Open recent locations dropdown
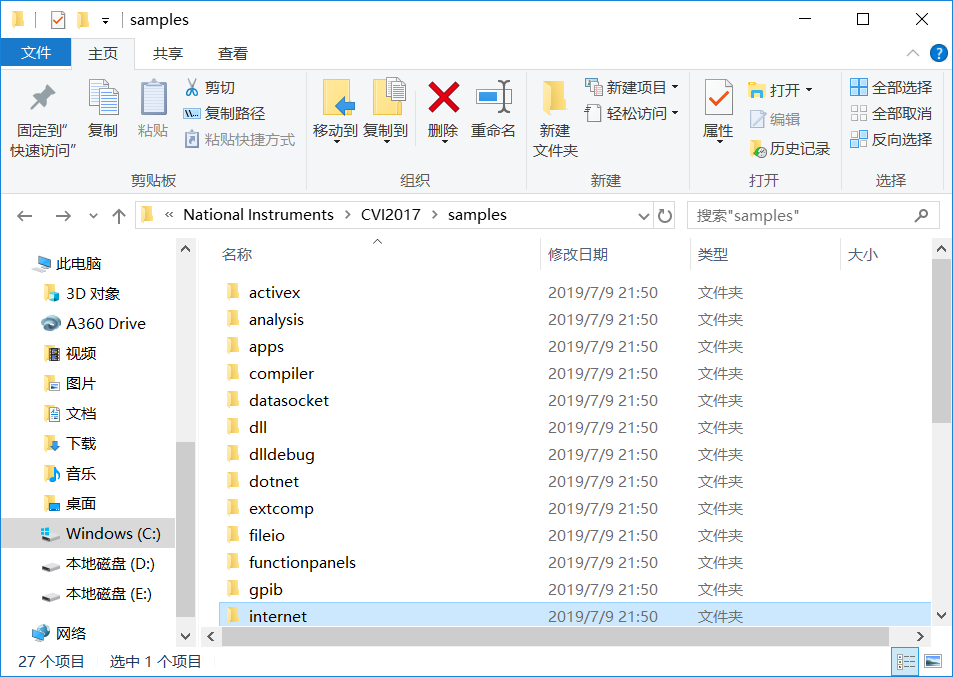Image resolution: width=953 pixels, height=677 pixels. tap(93, 216)
